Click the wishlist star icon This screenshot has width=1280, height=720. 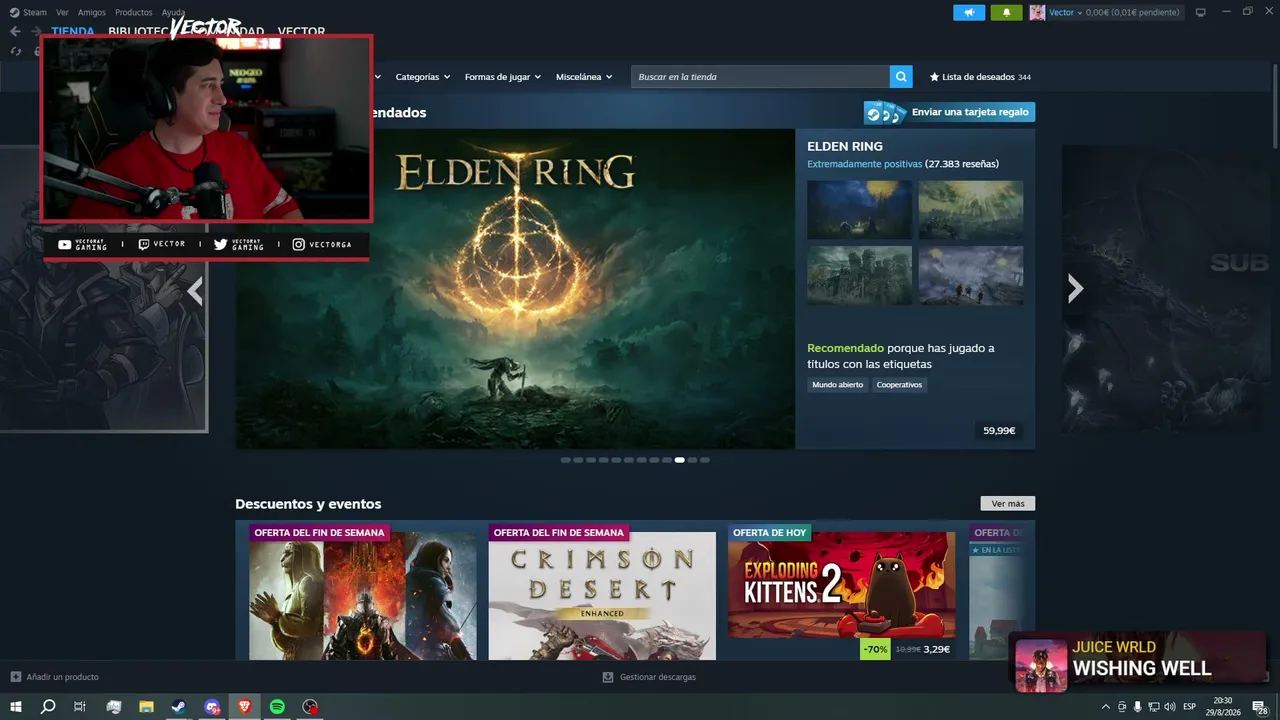pos(935,77)
